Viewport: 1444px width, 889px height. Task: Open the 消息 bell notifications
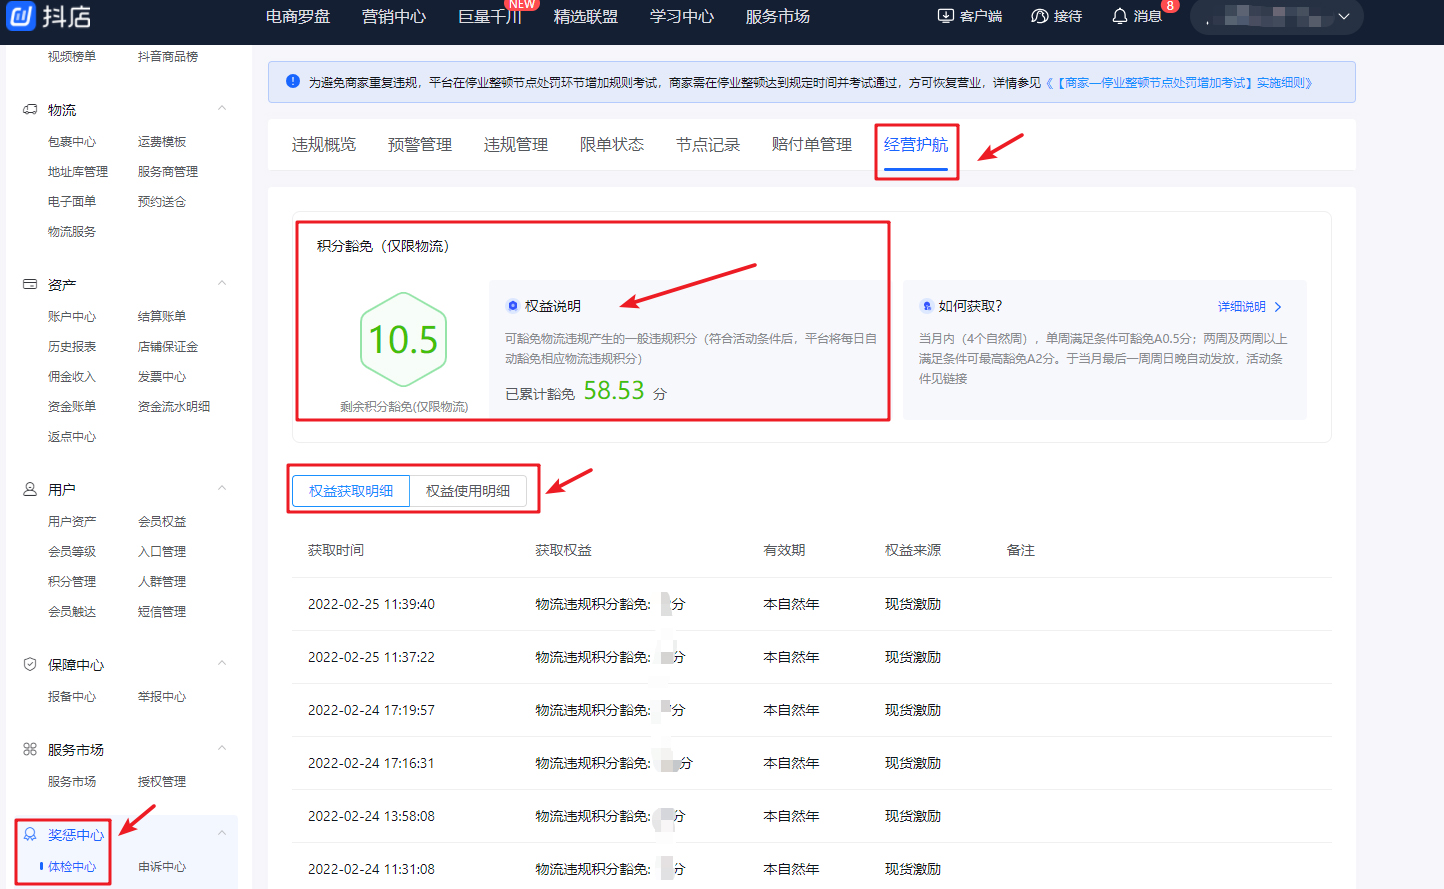coord(1120,16)
